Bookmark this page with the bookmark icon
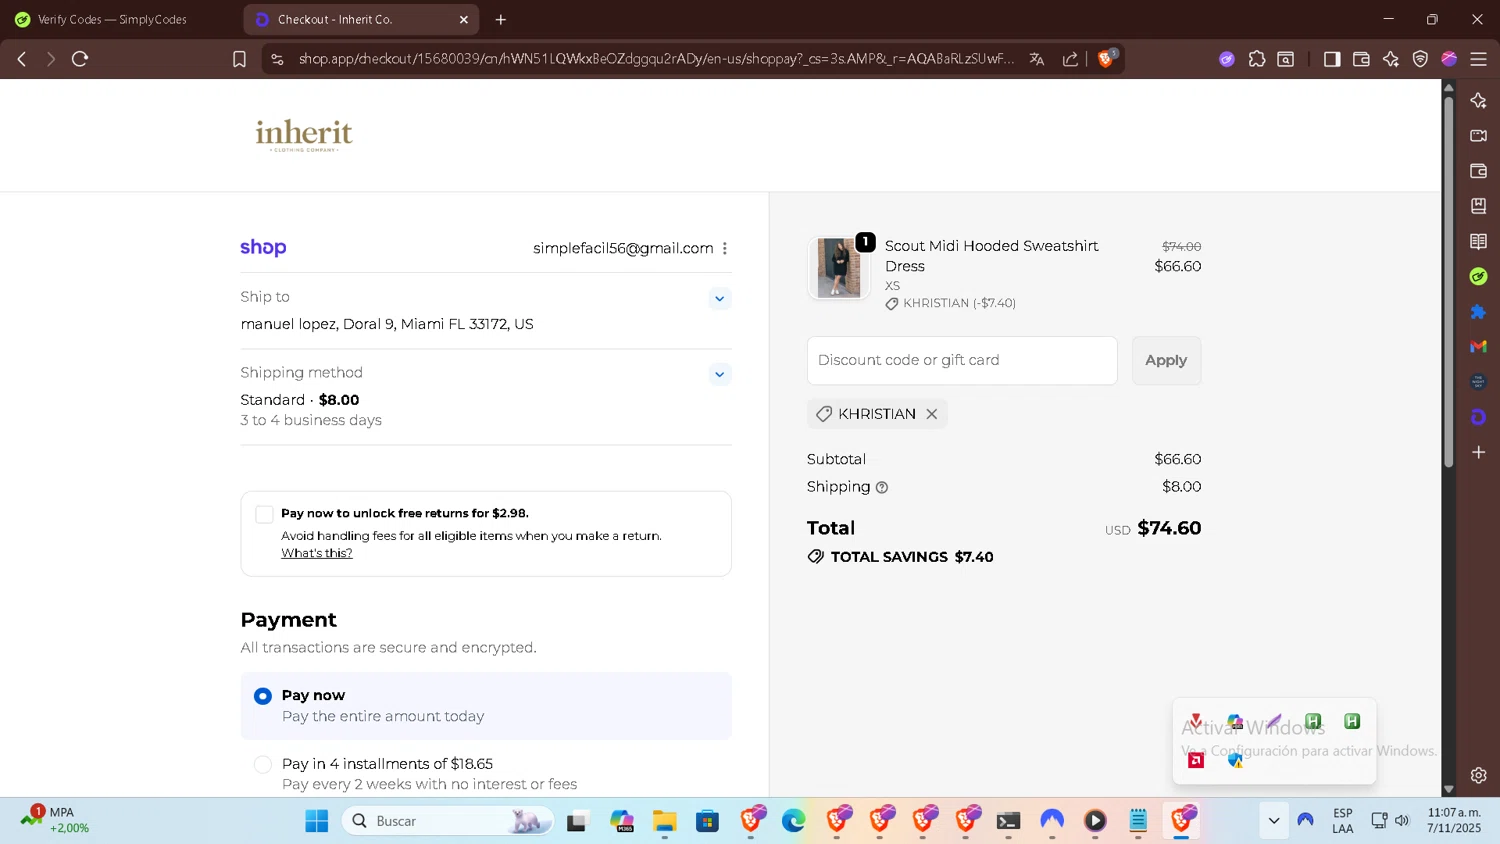The height and width of the screenshot is (844, 1500). tap(239, 59)
